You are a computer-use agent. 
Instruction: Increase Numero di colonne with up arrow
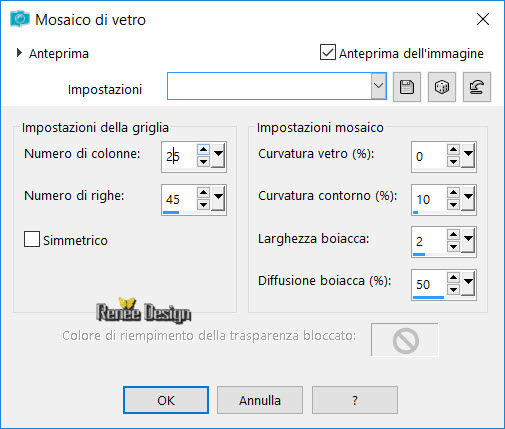click(x=203, y=149)
